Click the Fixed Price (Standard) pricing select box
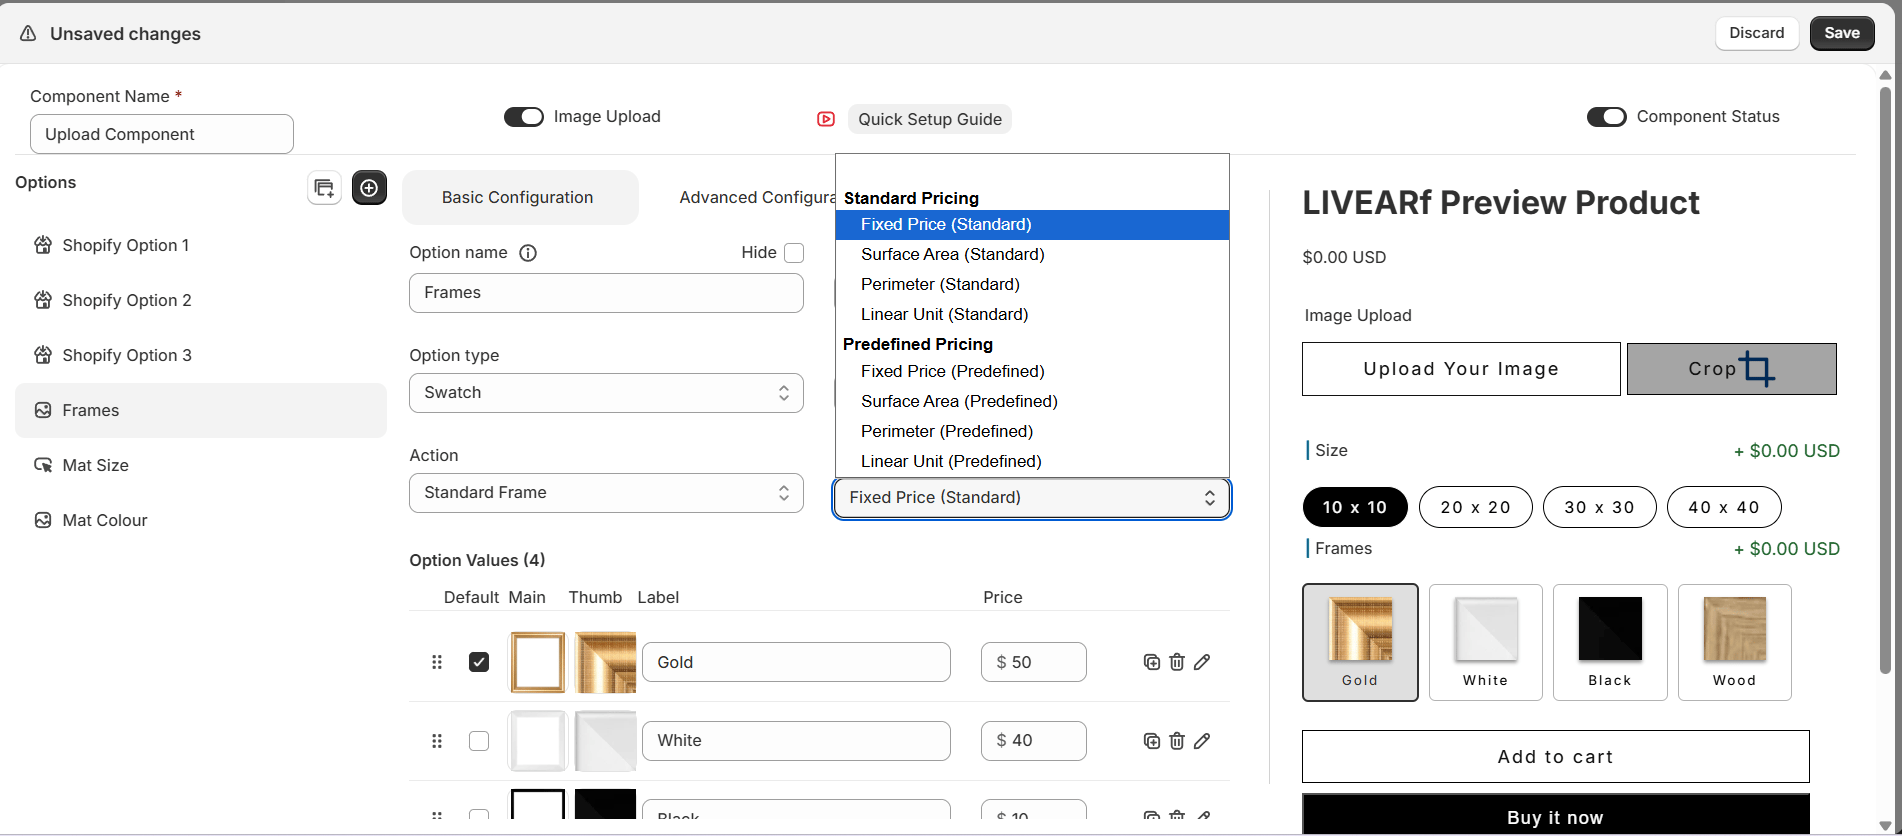 pyautogui.click(x=1032, y=498)
